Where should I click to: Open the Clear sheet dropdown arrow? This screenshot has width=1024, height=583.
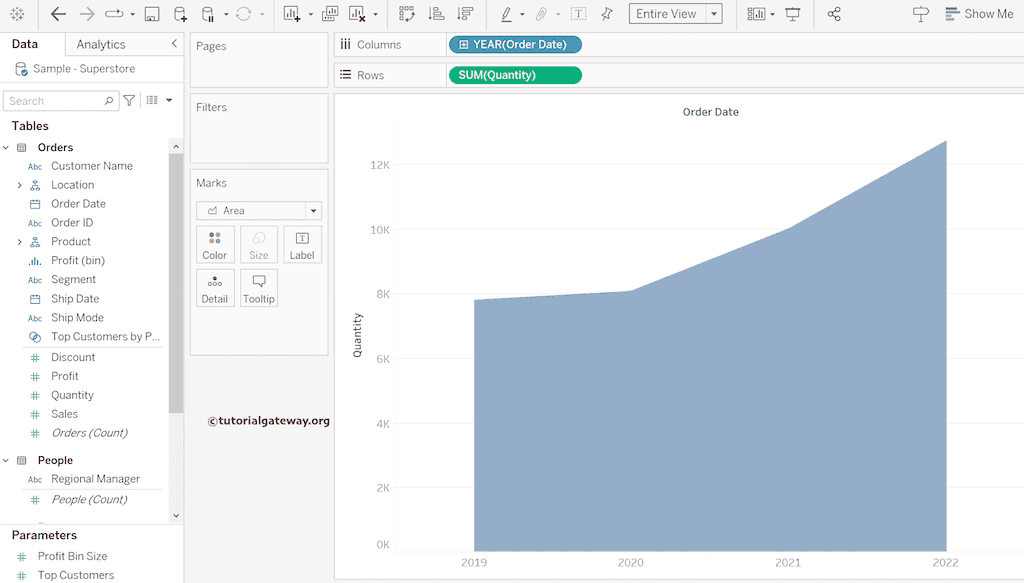click(x=376, y=14)
